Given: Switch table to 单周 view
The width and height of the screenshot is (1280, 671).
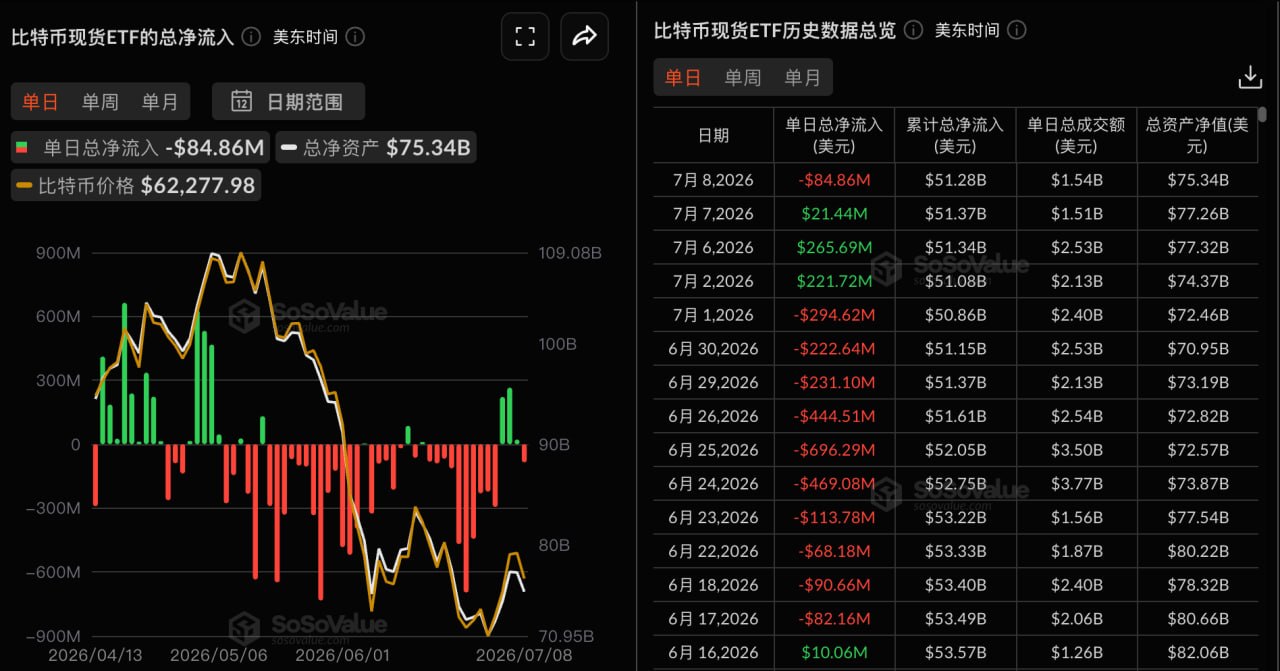Looking at the screenshot, I should (743, 77).
